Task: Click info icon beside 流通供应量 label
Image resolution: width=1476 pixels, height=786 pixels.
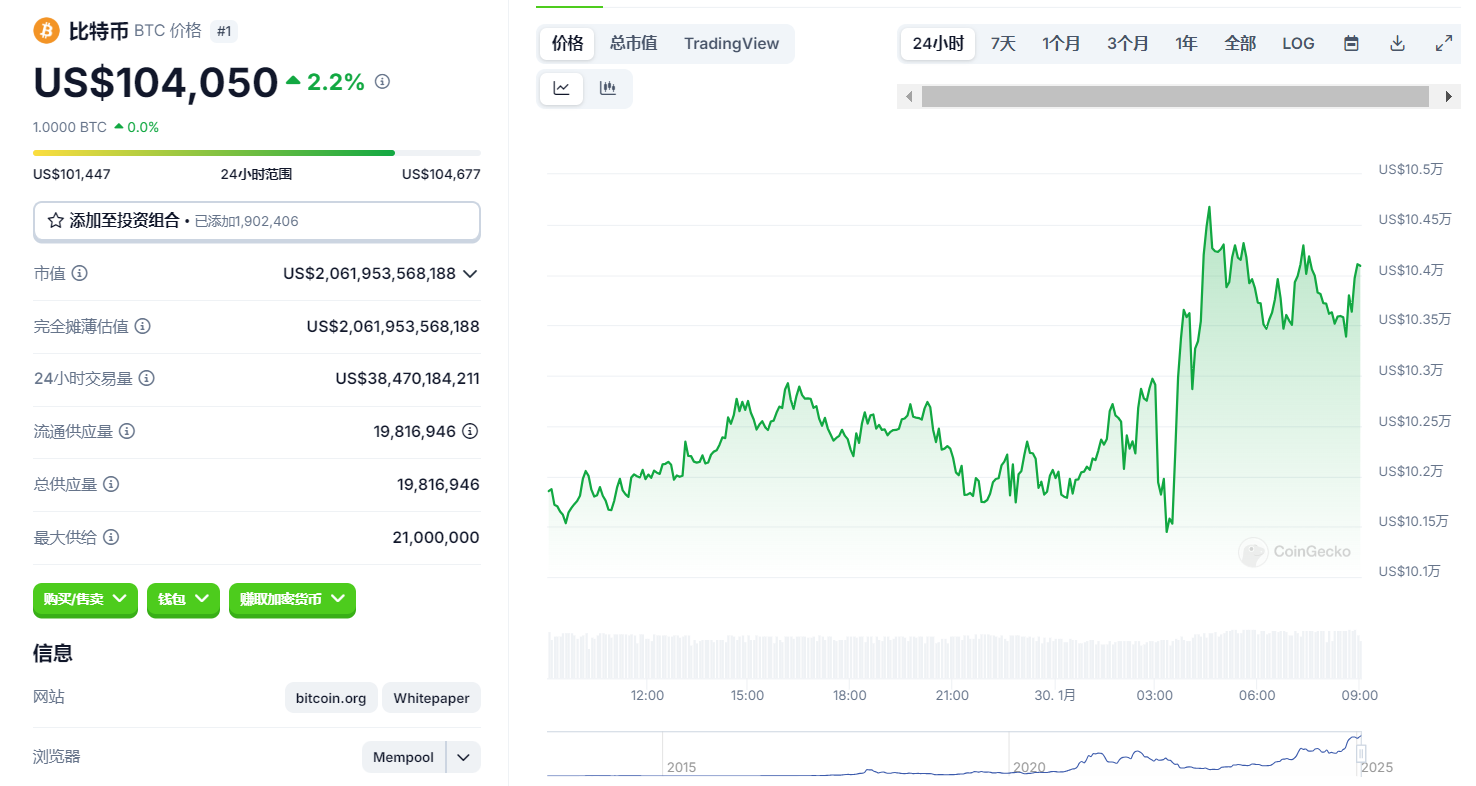Action: pos(127,431)
